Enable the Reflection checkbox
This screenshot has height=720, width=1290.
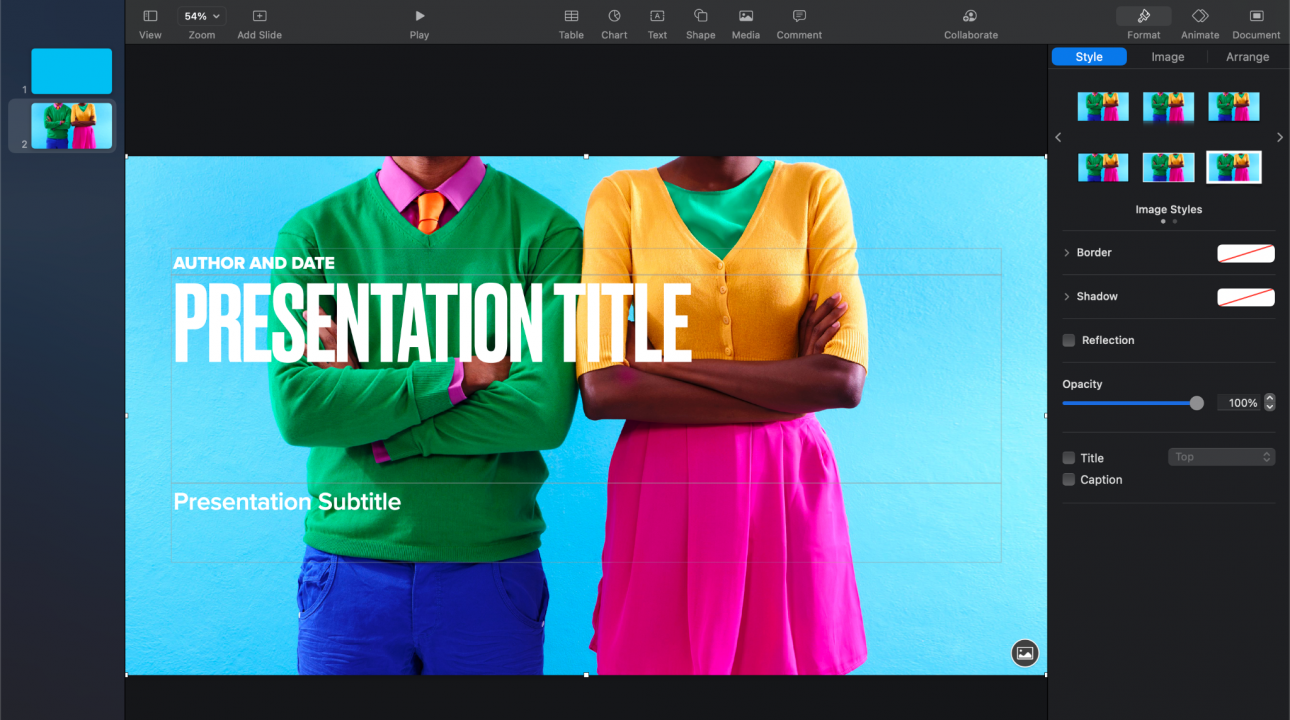(x=1068, y=340)
